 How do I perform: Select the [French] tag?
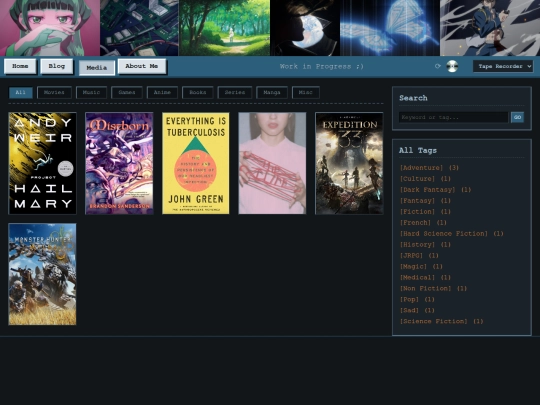415,223
